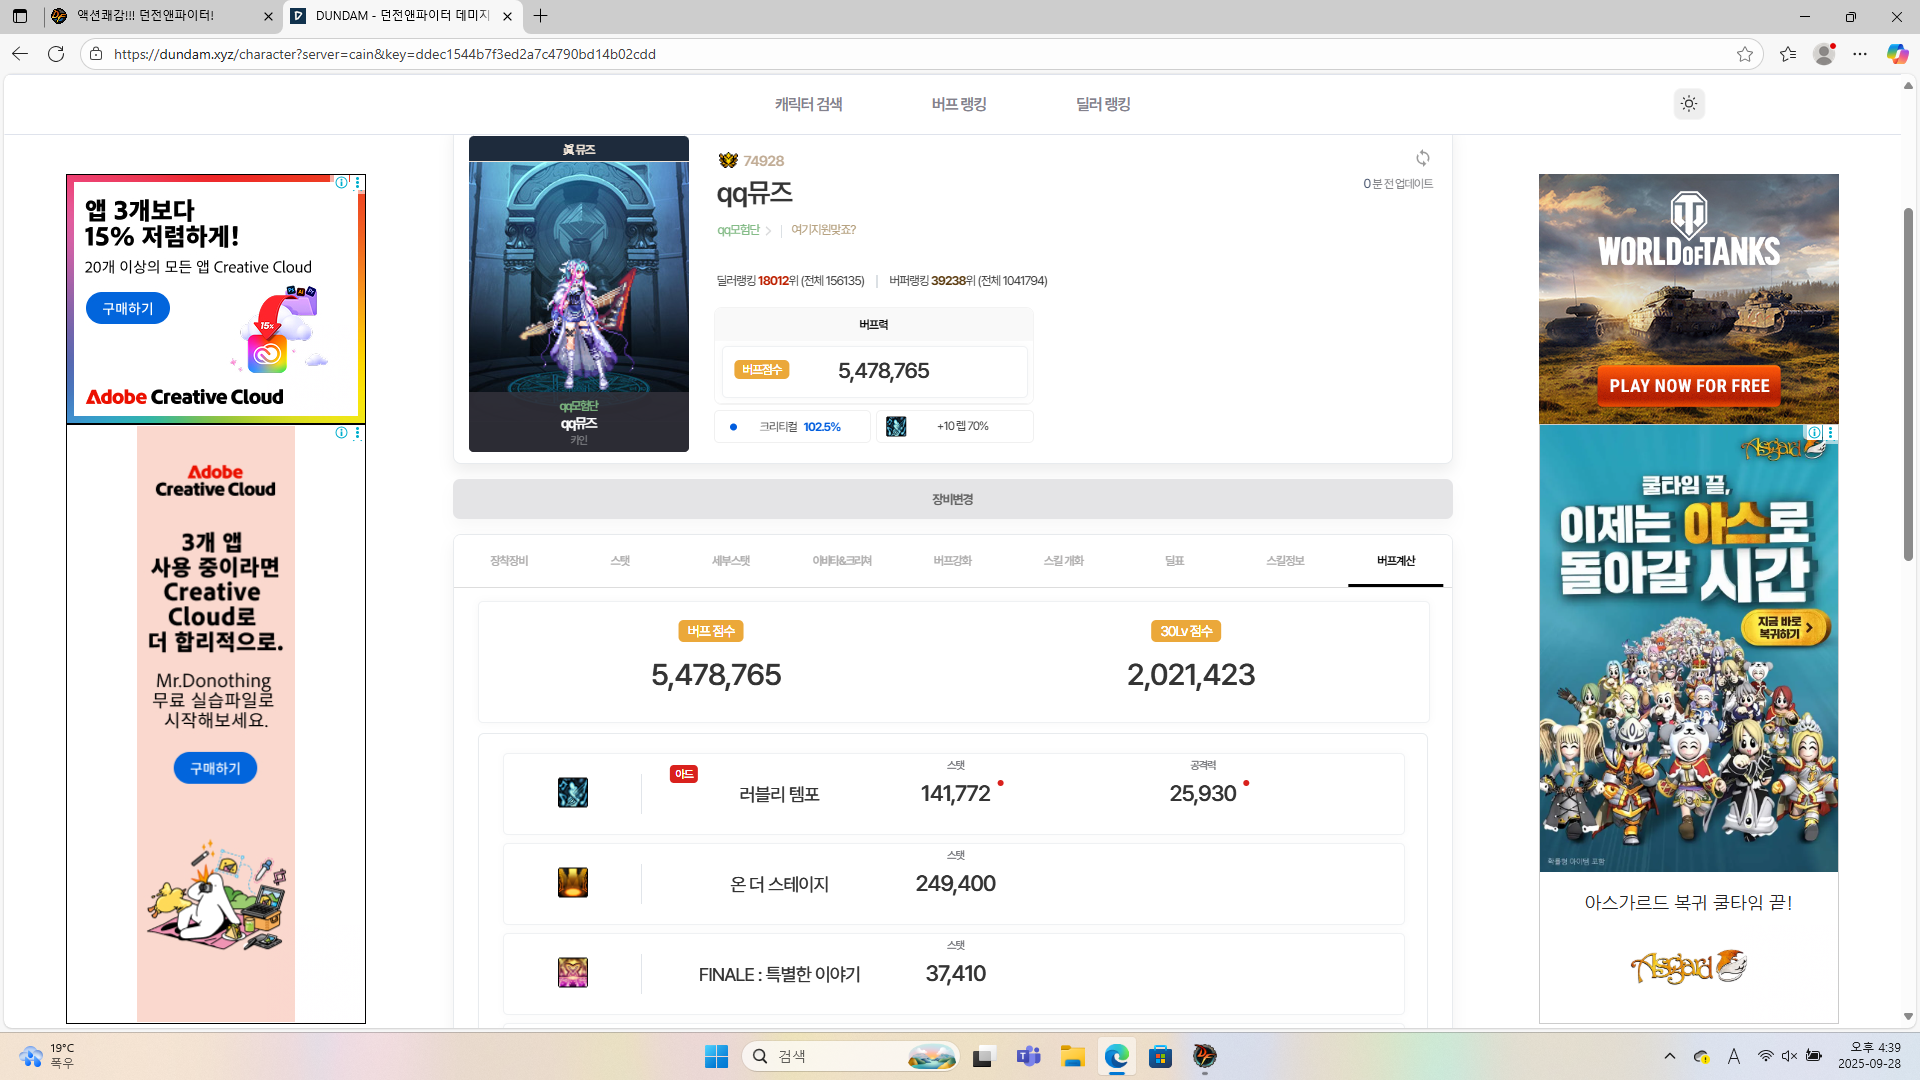This screenshot has height=1080, width=1920.
Task: Toggle the light/dark theme sun icon
Action: (1689, 104)
